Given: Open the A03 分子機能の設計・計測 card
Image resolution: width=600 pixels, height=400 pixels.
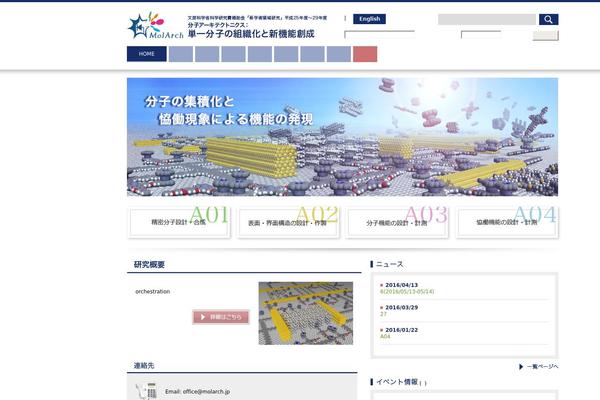Looking at the screenshot, I should click(x=397, y=222).
